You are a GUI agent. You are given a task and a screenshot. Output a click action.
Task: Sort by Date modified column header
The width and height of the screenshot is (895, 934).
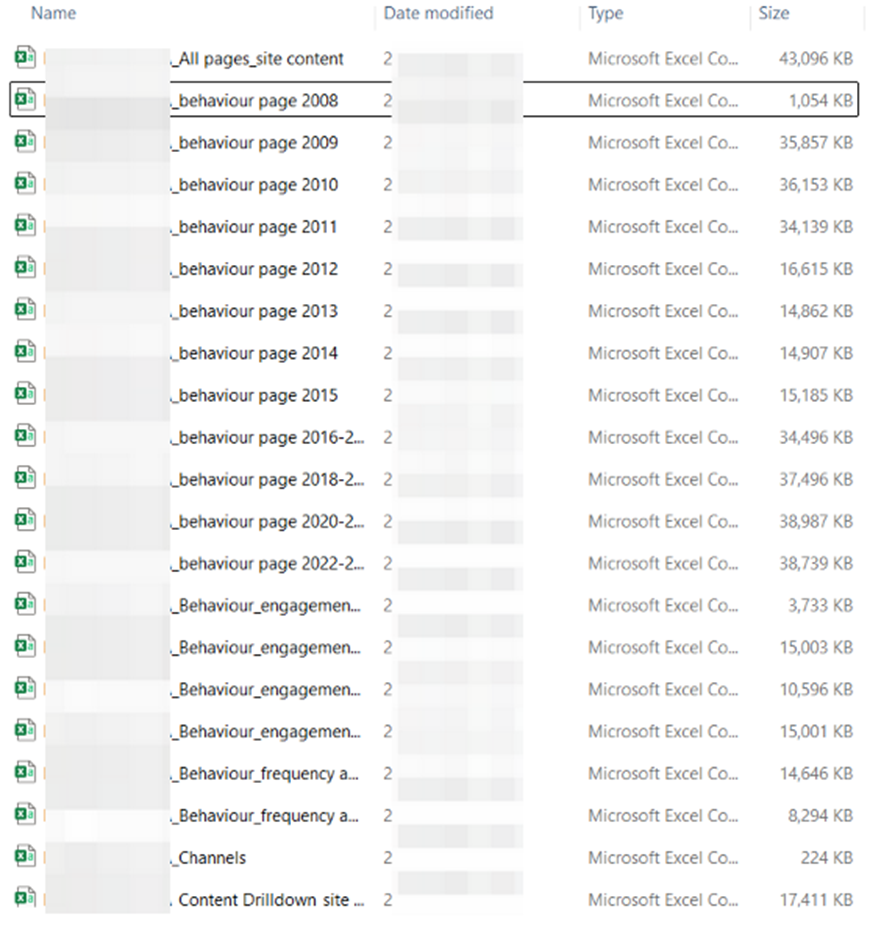click(438, 14)
